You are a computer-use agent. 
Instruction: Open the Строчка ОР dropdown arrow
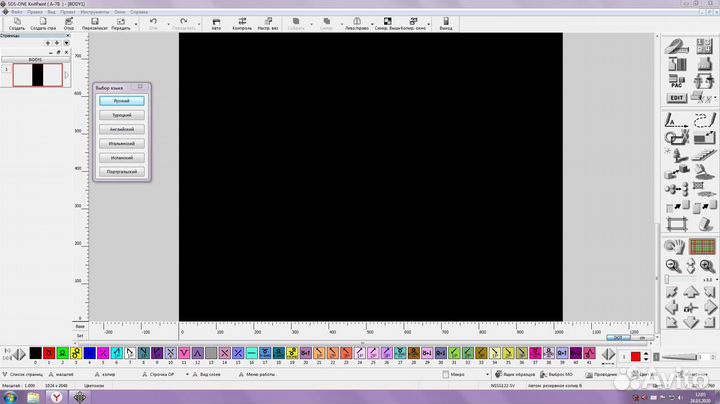pos(187,375)
